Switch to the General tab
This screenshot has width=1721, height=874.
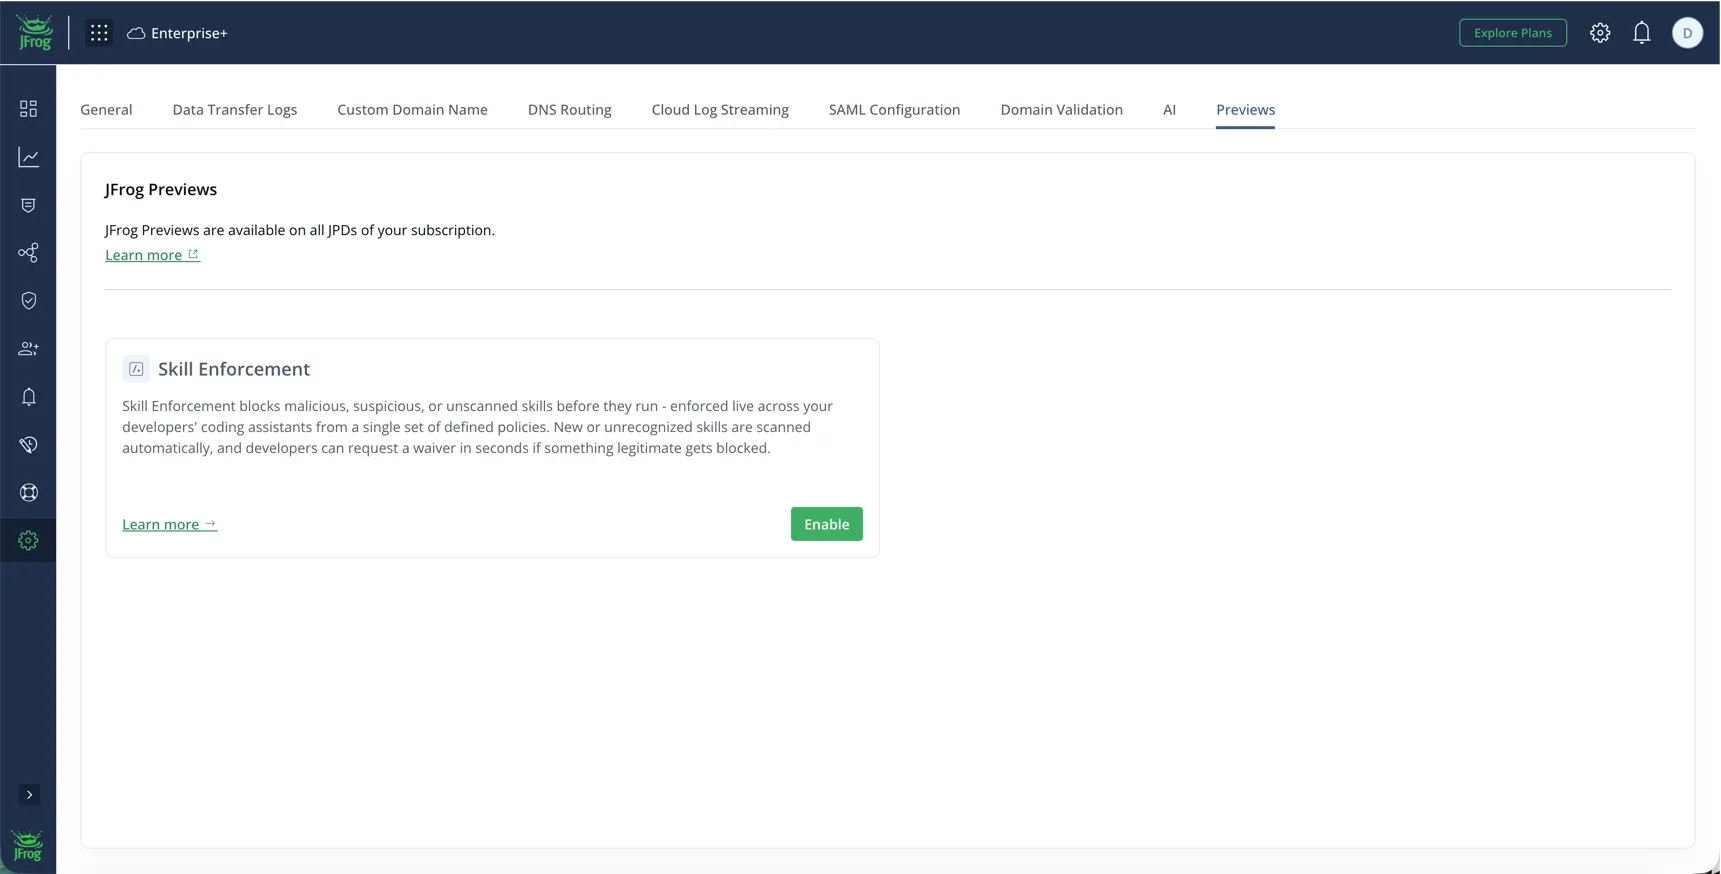click(x=106, y=110)
